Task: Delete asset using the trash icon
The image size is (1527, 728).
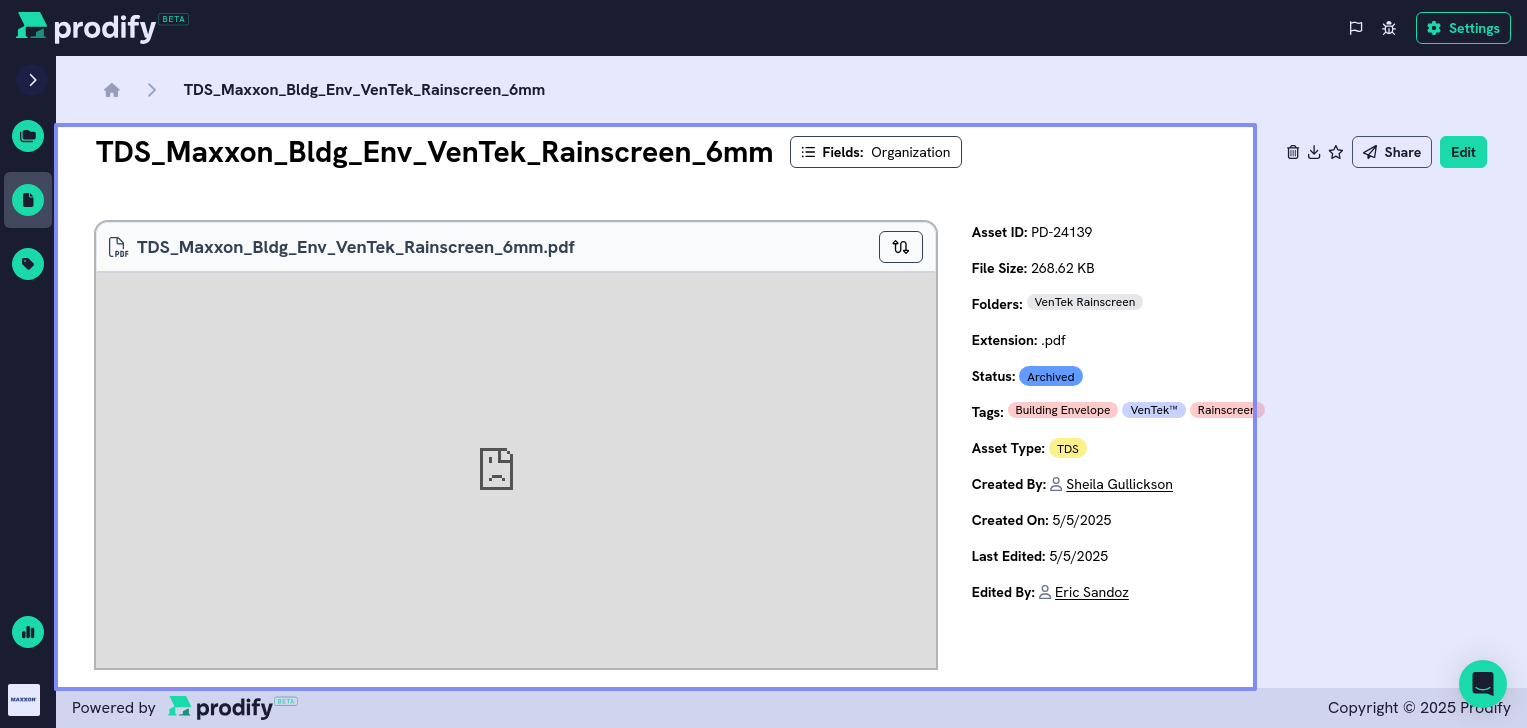Action: pyautogui.click(x=1293, y=152)
